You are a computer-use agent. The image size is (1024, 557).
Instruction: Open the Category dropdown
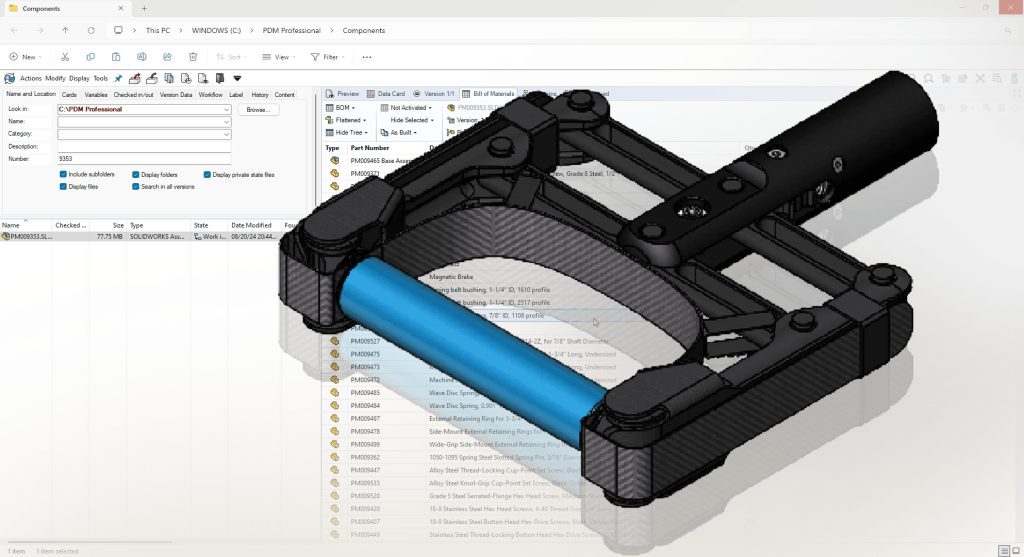click(226, 134)
